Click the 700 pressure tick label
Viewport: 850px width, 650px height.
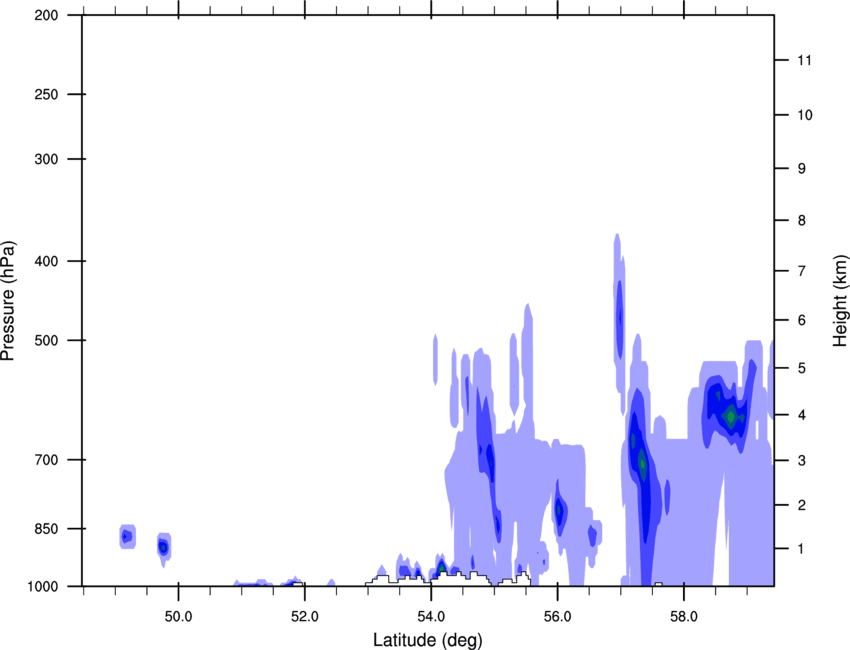coord(47,459)
